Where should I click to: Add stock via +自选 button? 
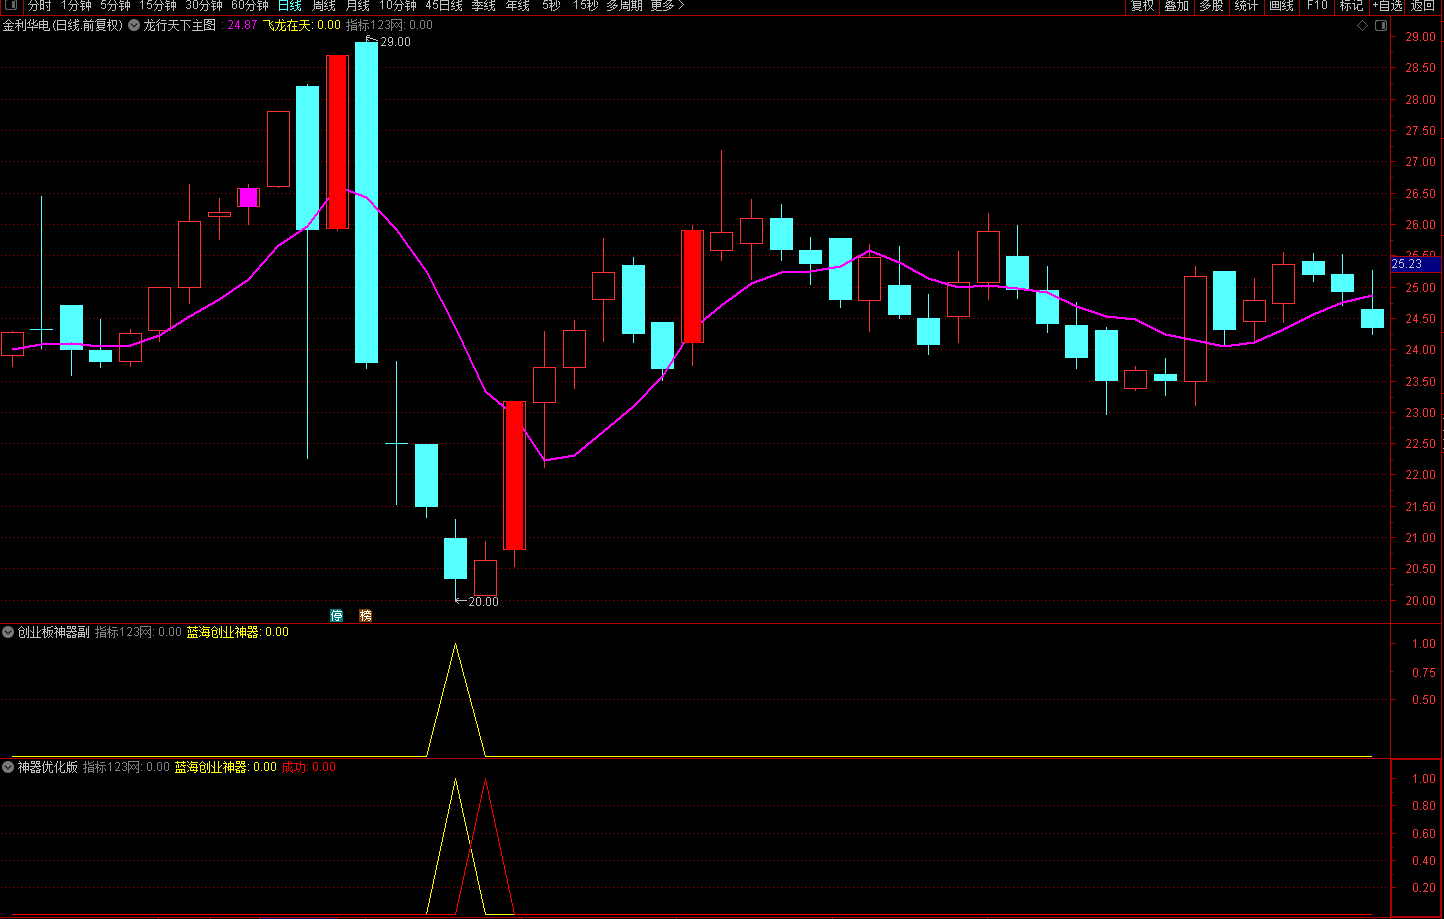[1387, 6]
